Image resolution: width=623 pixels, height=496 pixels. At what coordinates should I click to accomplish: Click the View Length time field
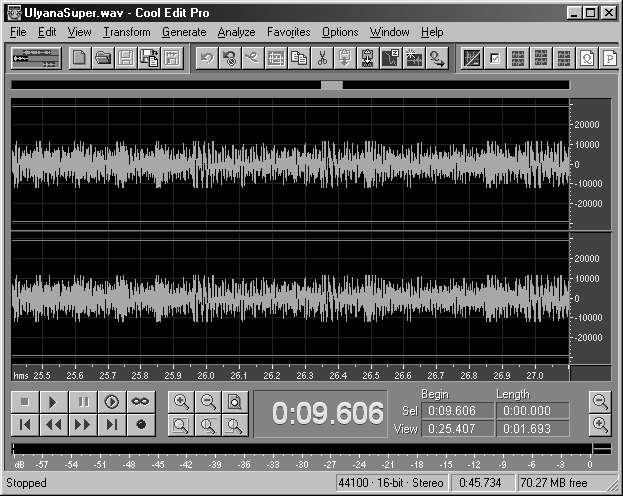pyautogui.click(x=534, y=429)
